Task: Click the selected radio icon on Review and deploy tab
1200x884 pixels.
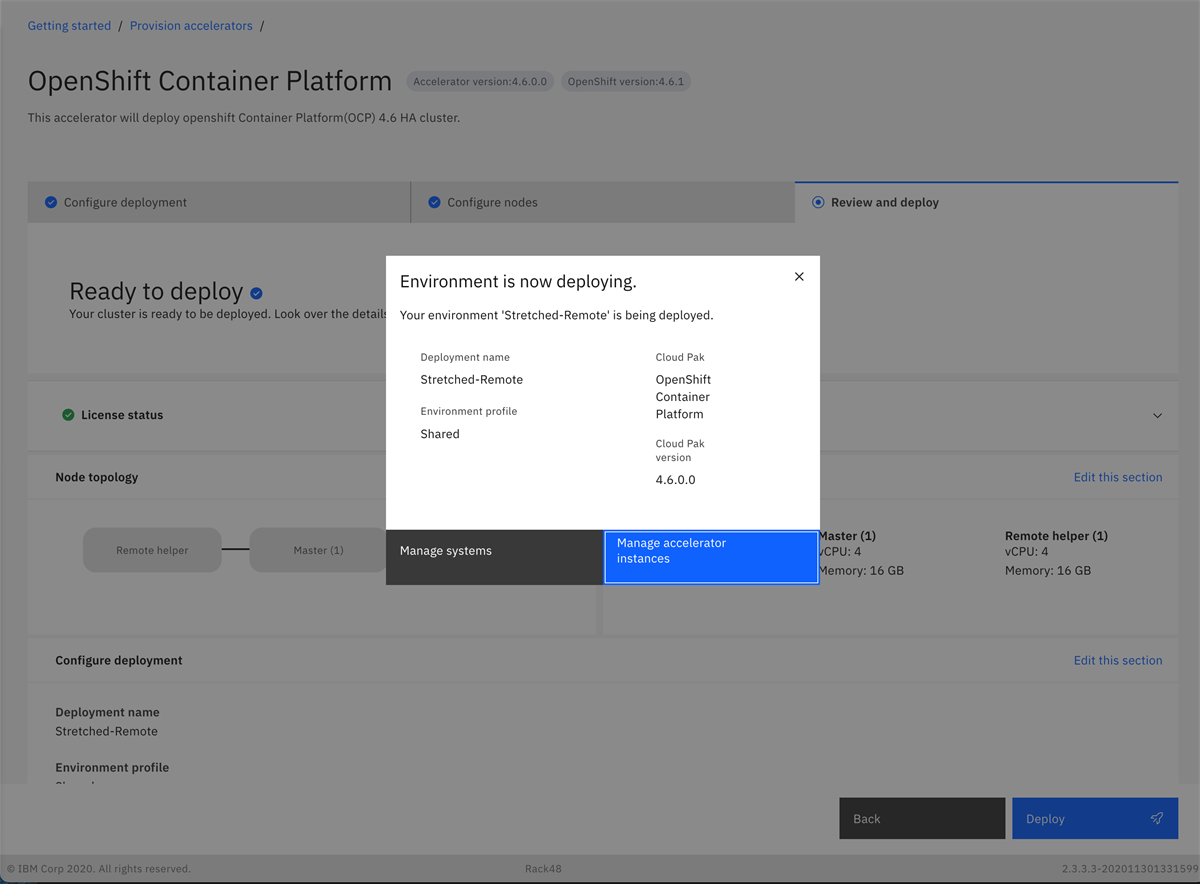Action: [x=818, y=202]
